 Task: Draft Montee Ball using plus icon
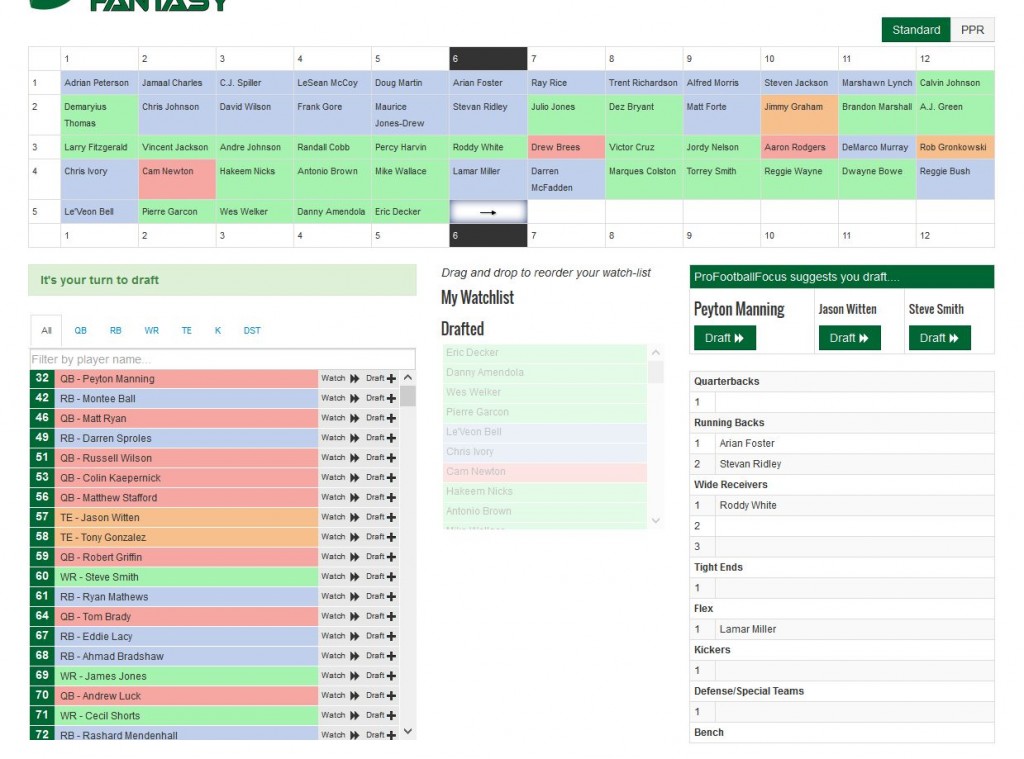click(391, 398)
